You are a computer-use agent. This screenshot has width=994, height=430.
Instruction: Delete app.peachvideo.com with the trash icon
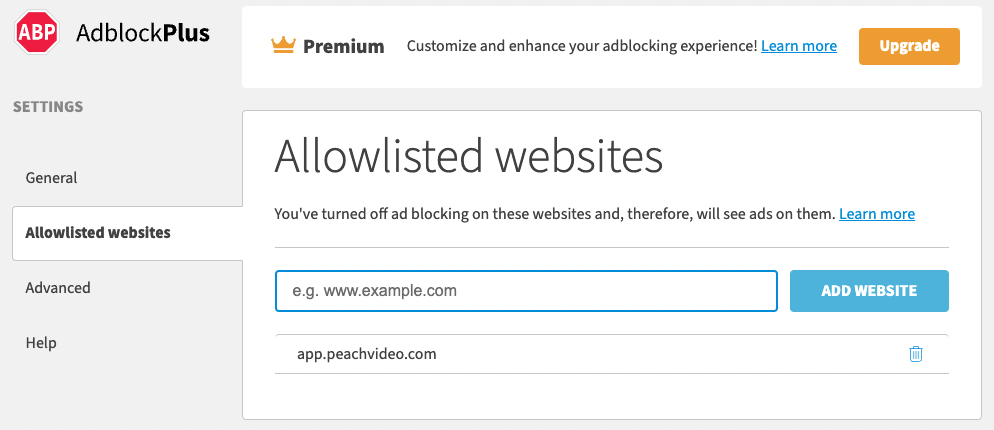tap(915, 354)
